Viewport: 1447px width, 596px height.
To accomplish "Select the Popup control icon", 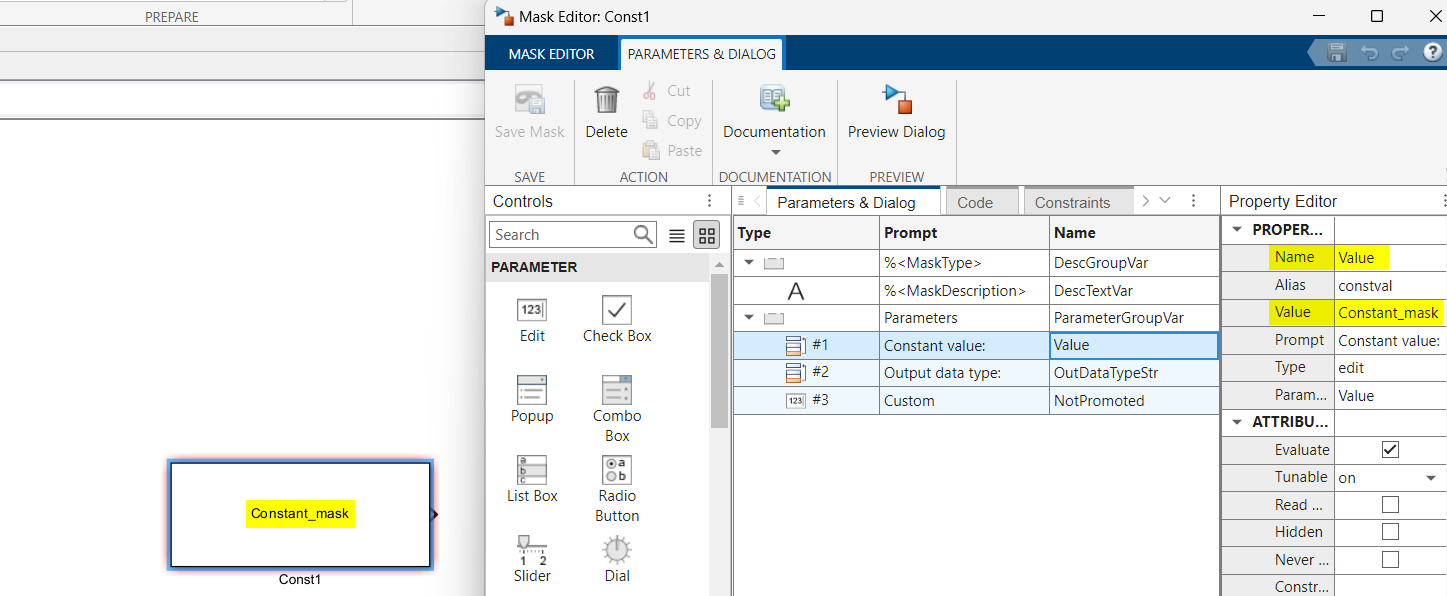I will pos(531,392).
